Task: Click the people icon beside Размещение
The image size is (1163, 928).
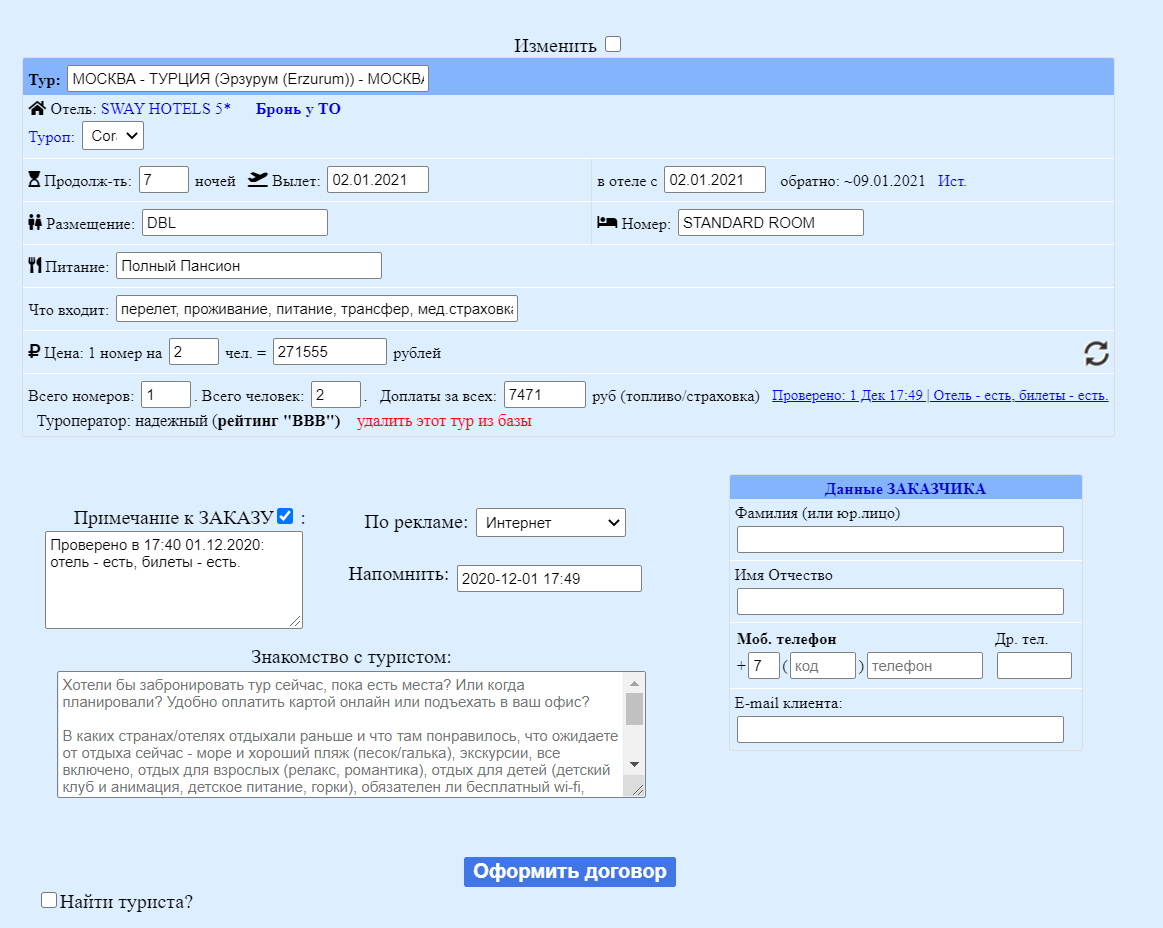Action: (x=35, y=222)
